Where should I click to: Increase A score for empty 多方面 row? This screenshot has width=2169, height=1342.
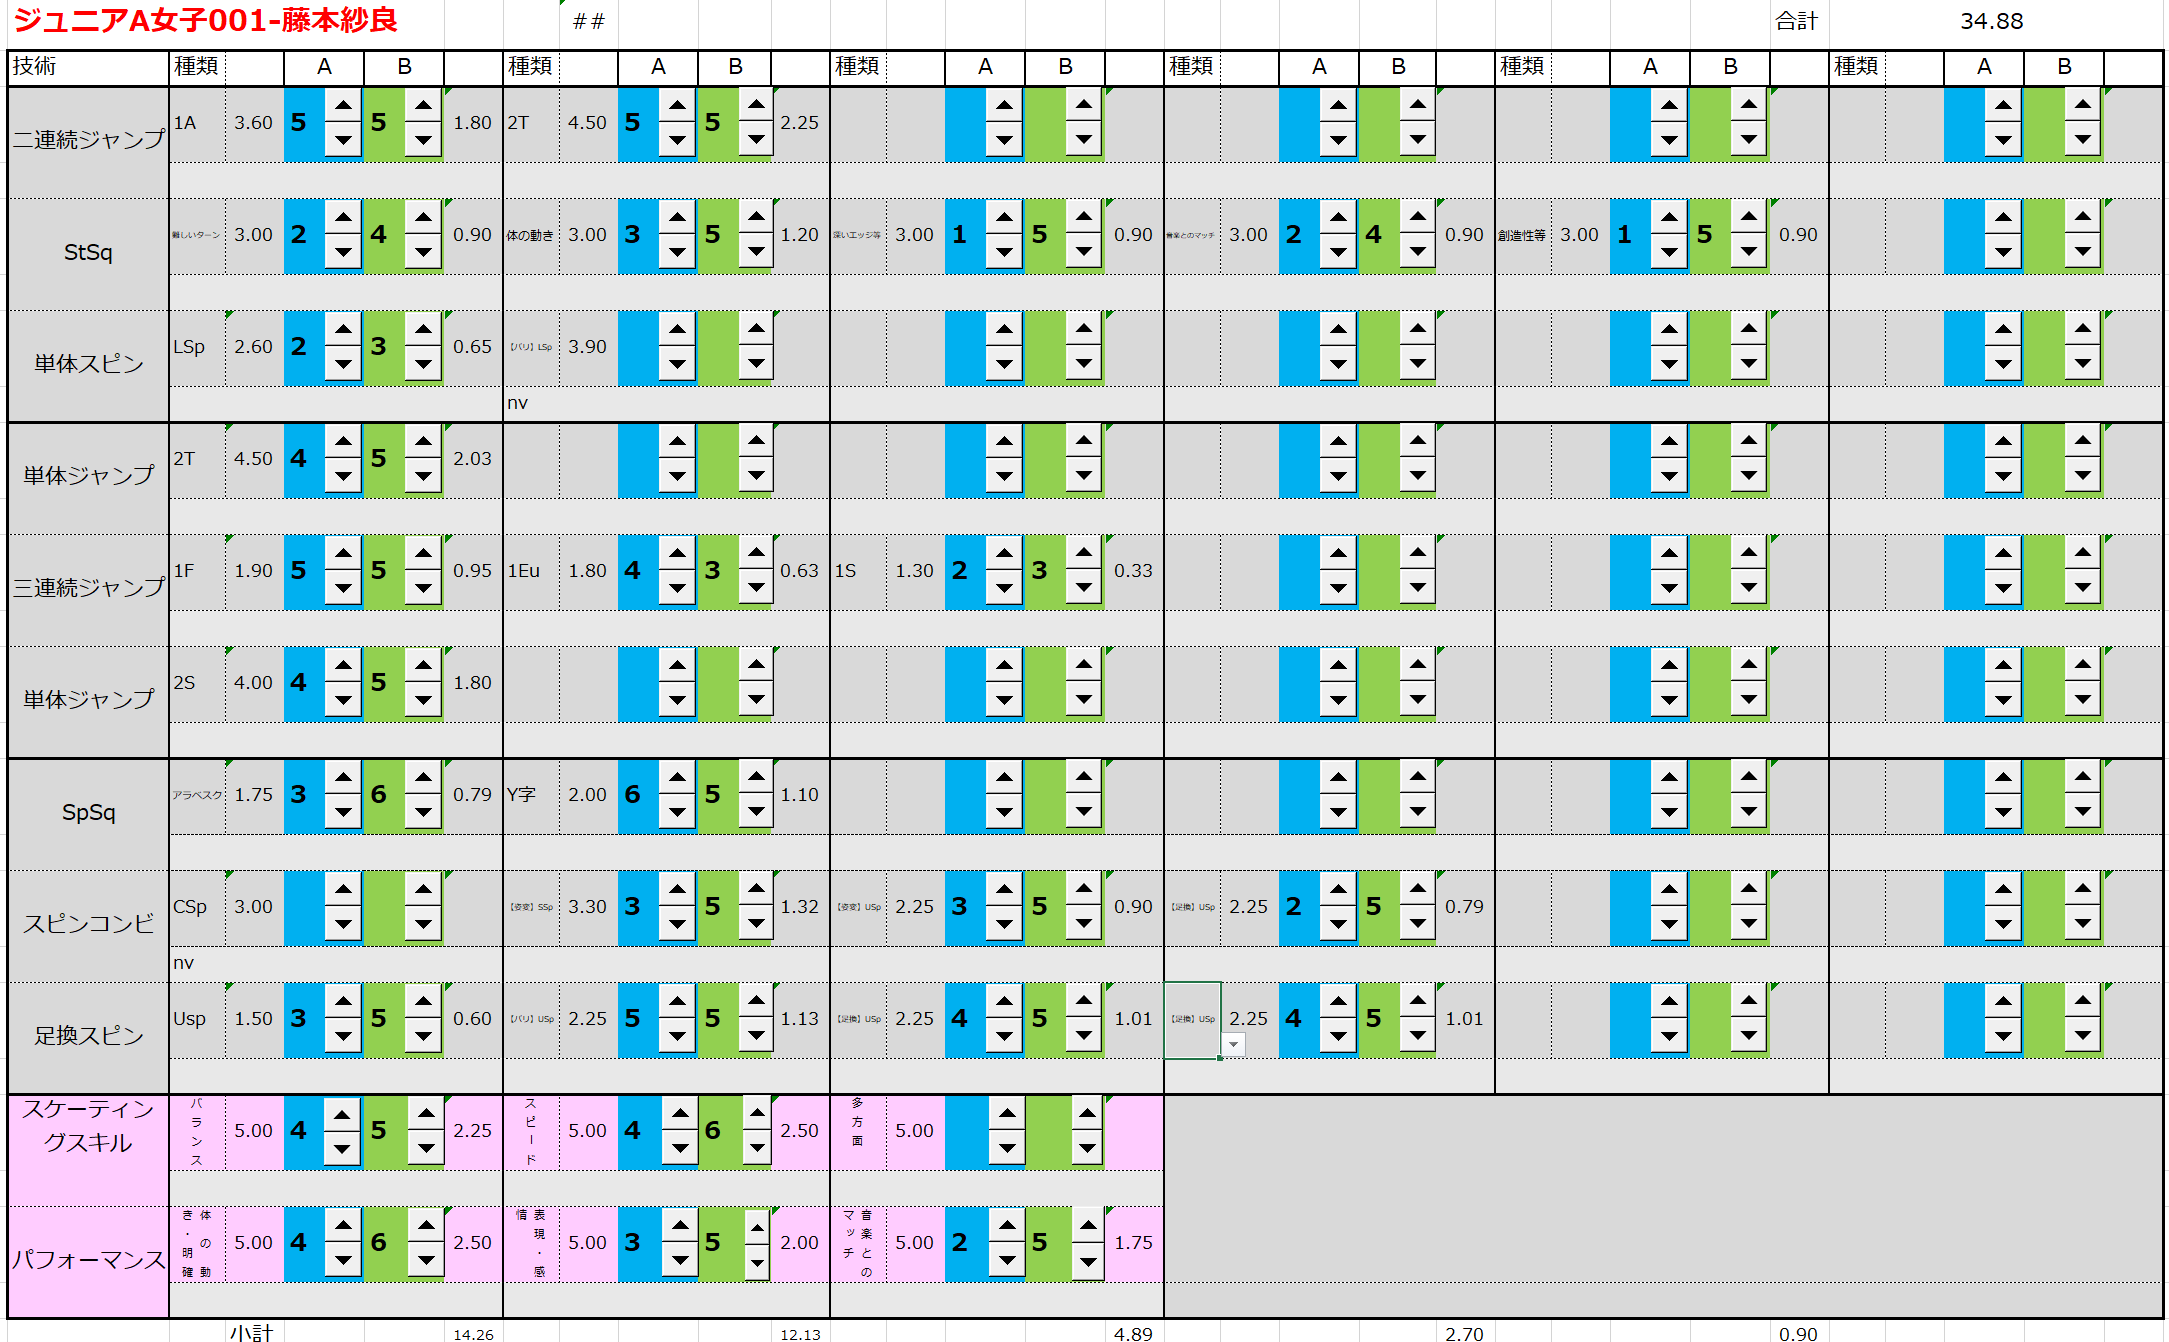point(1007,1113)
